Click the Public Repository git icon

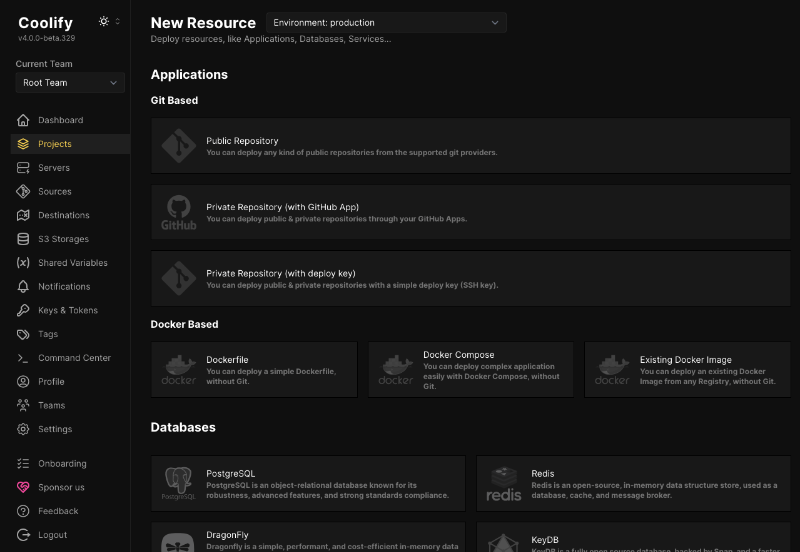179,146
